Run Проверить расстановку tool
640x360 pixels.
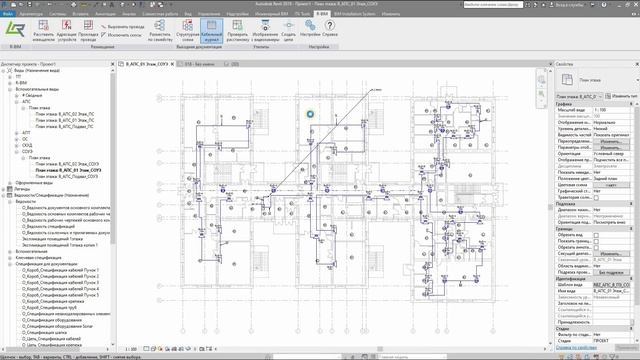click(x=237, y=31)
